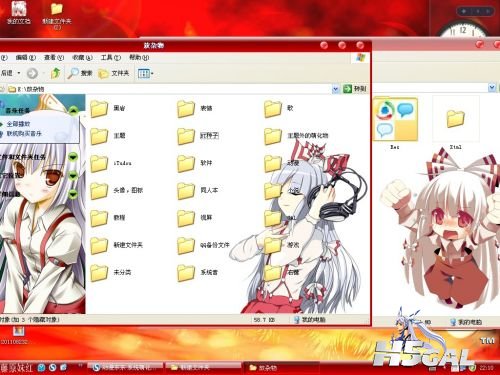Click the Search magnifier toolbar icon
Screen dimensions: 500x375
coord(72,73)
